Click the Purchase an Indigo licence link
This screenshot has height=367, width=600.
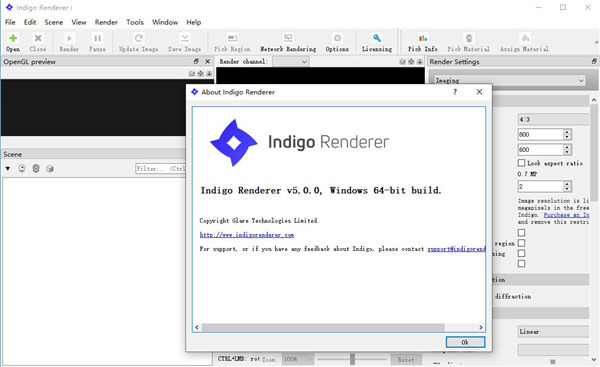566,215
